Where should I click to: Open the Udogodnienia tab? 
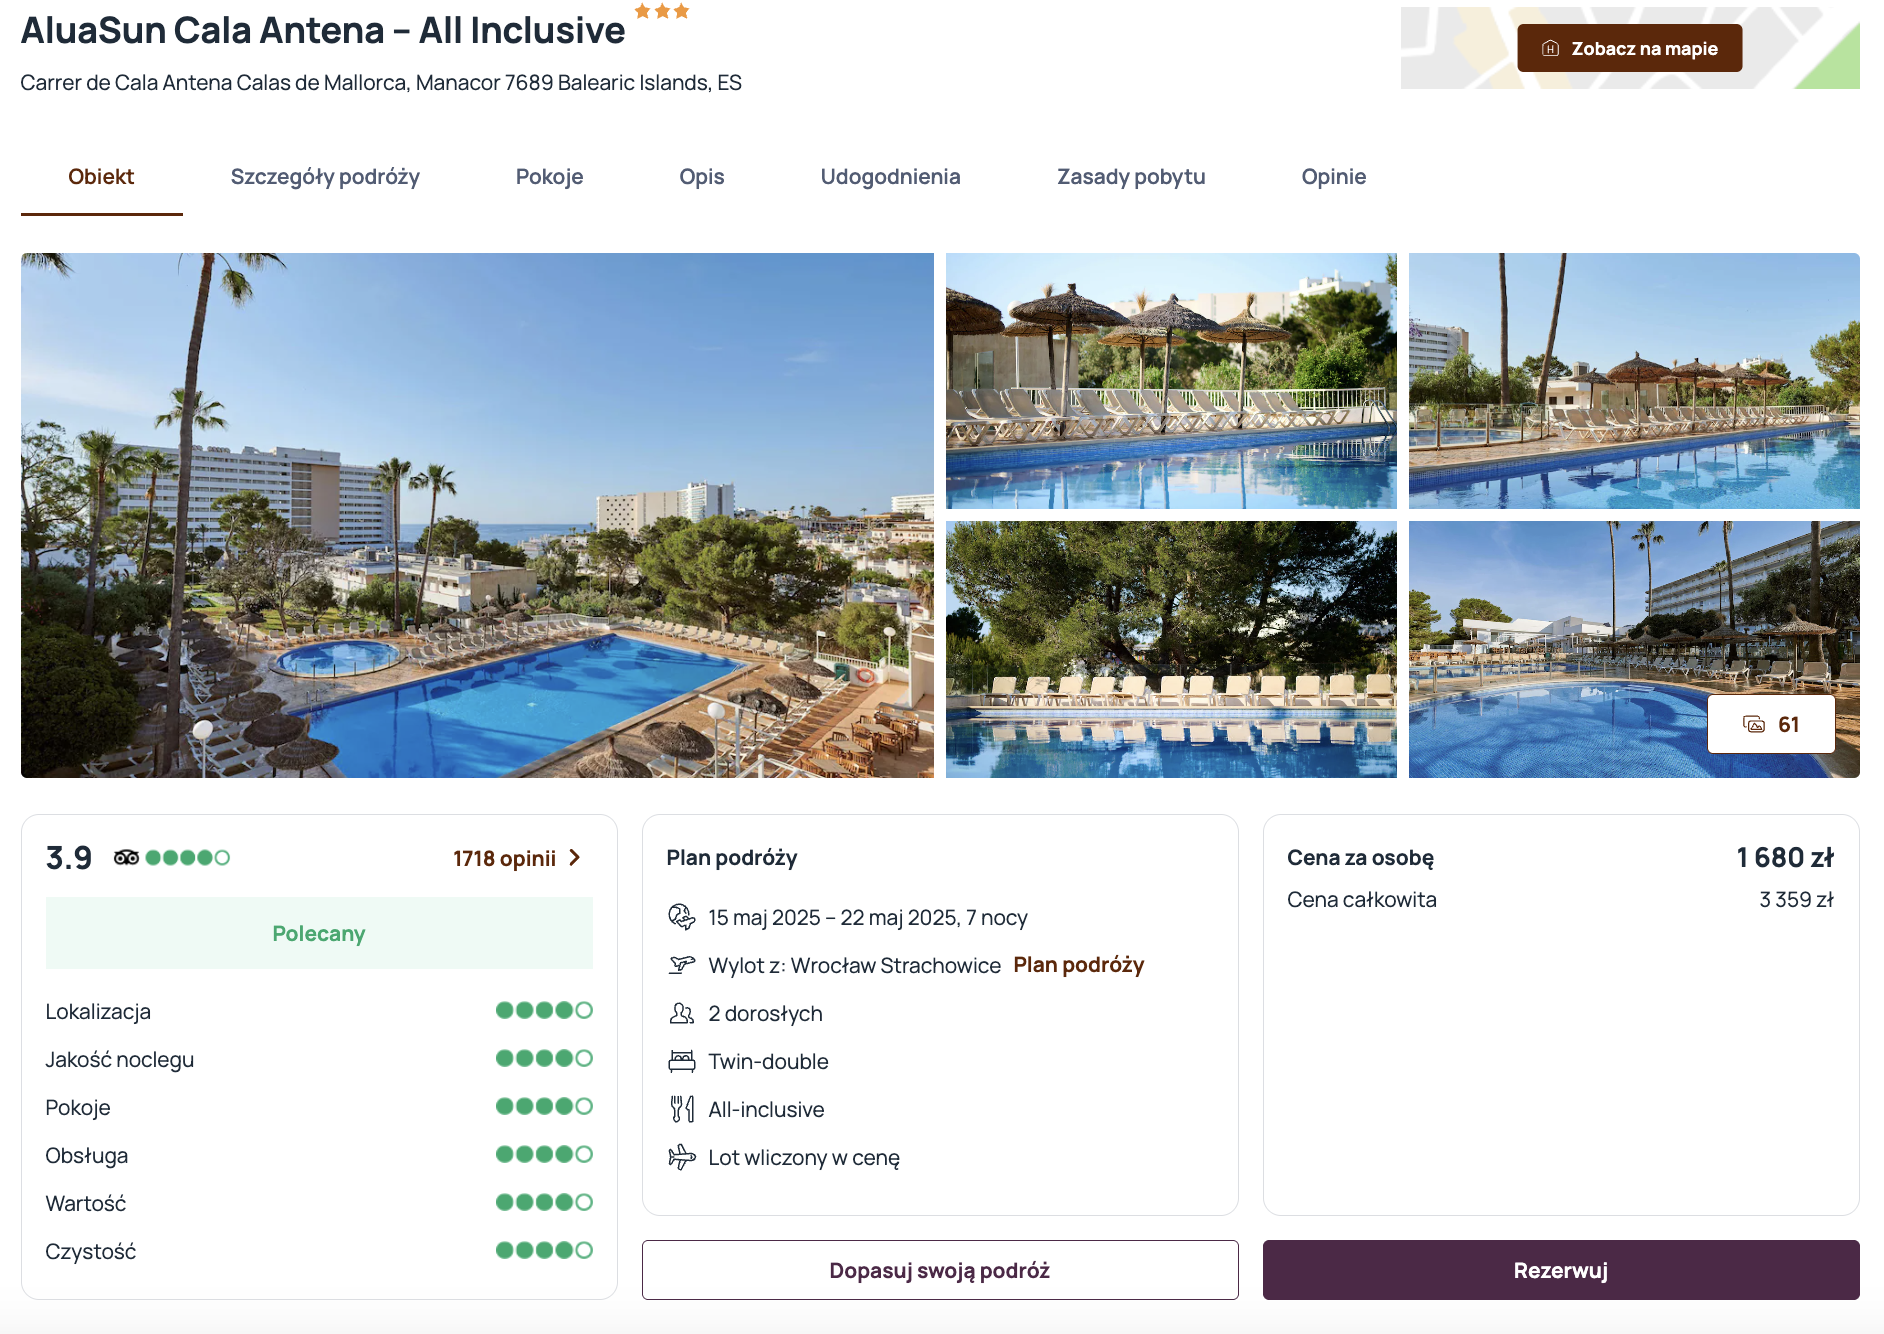tap(890, 177)
